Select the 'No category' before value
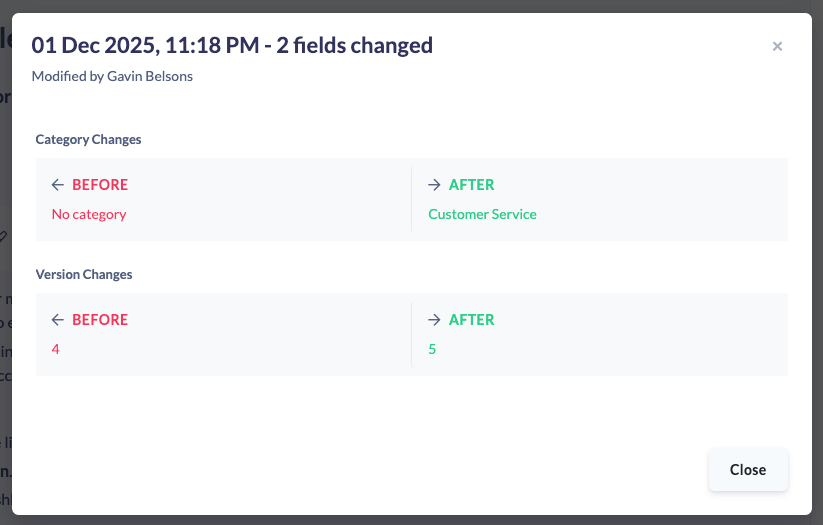Image resolution: width=823 pixels, height=525 pixels. 89,214
